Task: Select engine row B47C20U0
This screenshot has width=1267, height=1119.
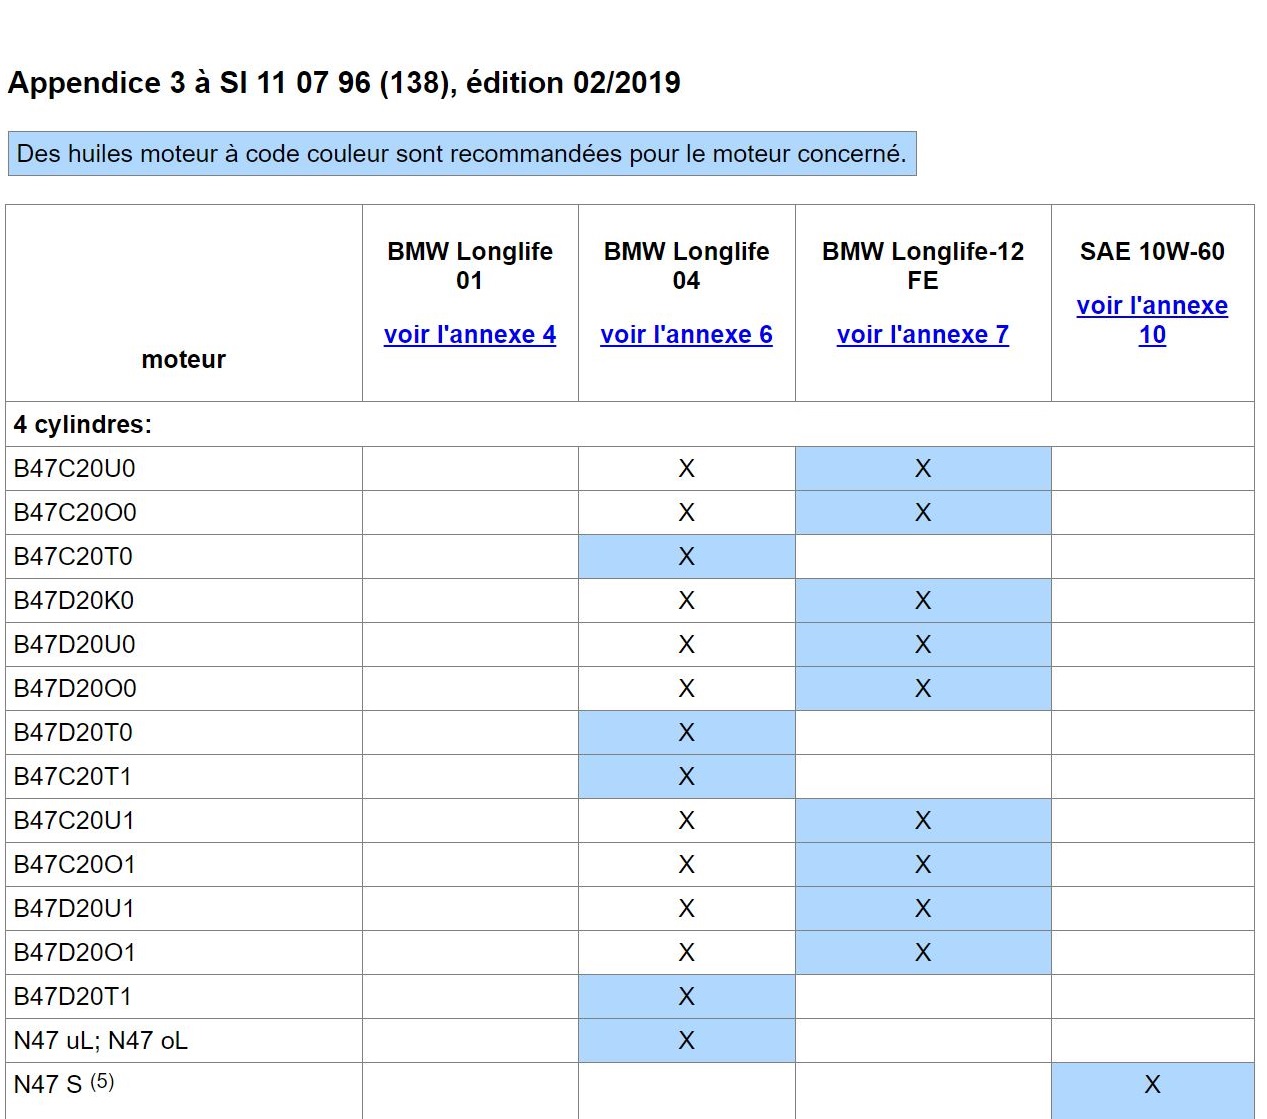Action: click(630, 468)
